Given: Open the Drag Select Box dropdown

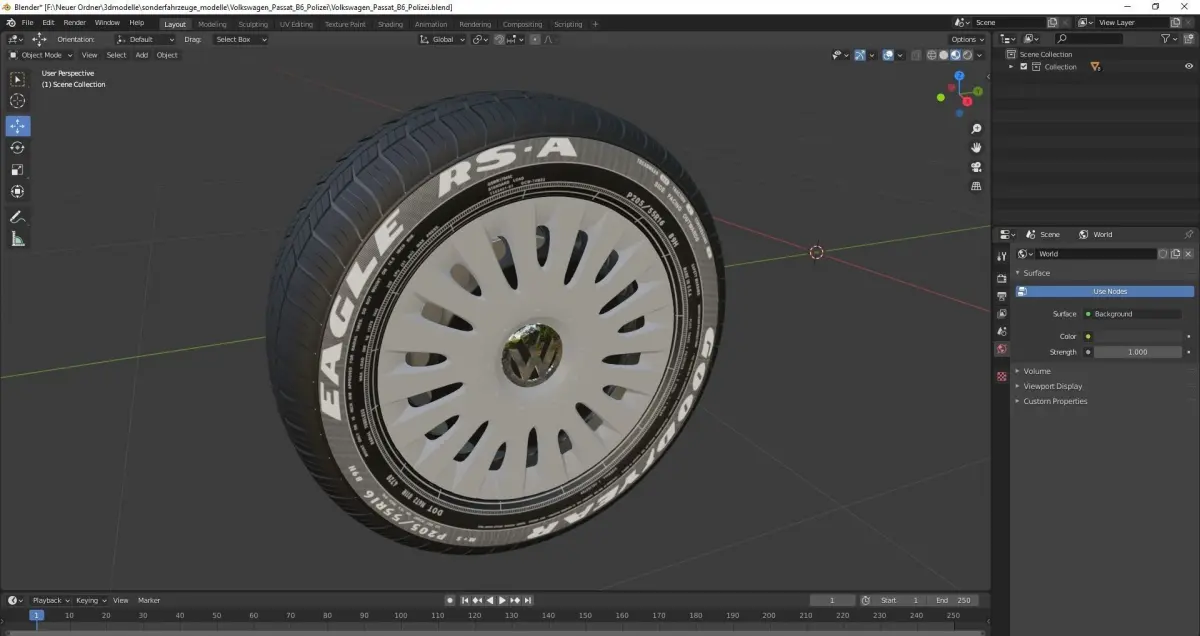Looking at the screenshot, I should pyautogui.click(x=241, y=39).
